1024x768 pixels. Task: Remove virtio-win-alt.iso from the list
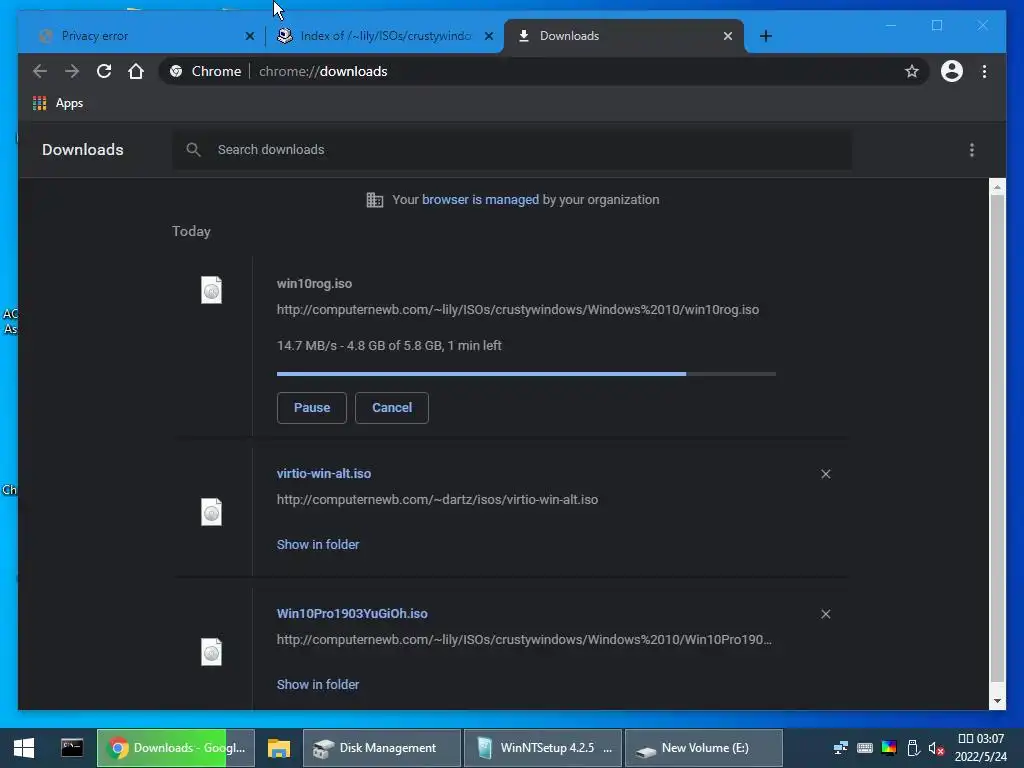[x=825, y=474]
